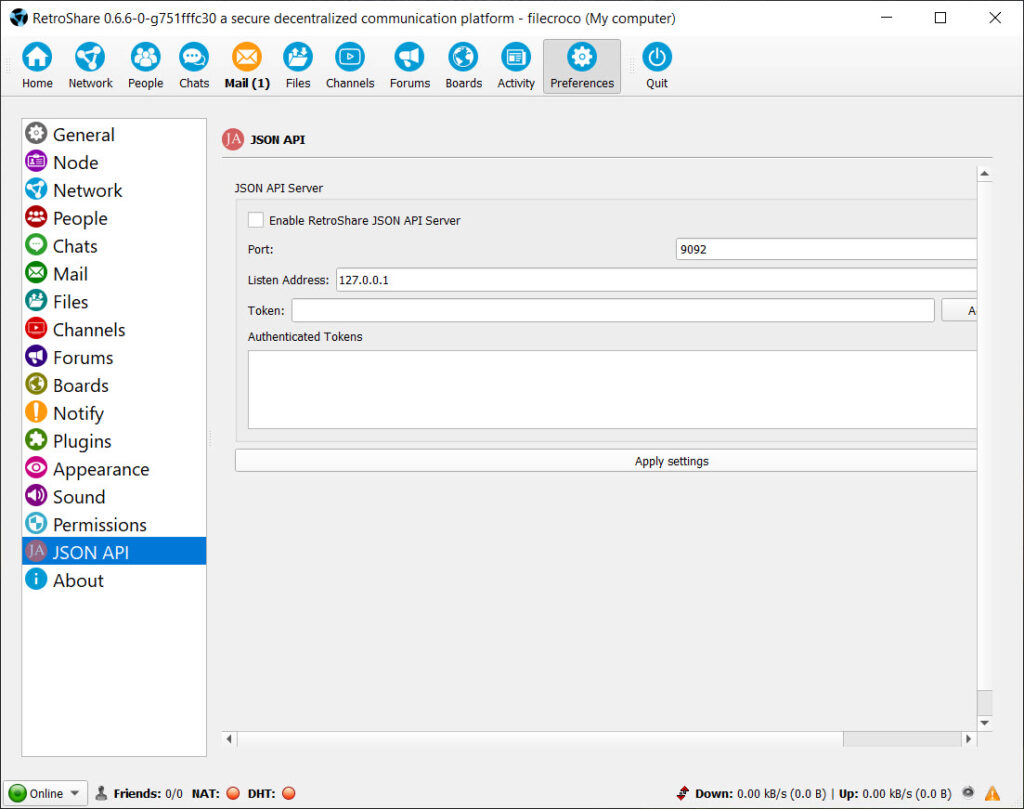Open the Channels toolbar icon
Image resolution: width=1024 pixels, height=809 pixels.
350,65
